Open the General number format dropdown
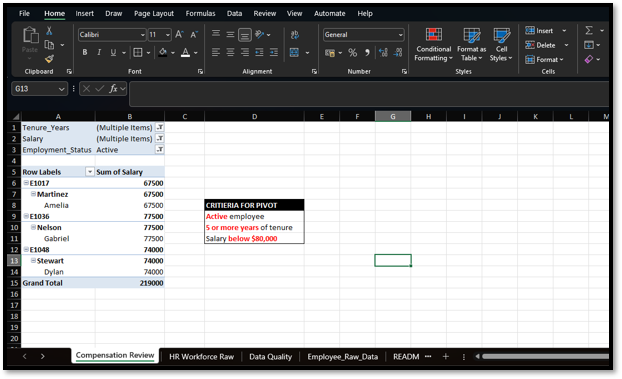This screenshot has height=379, width=622. (x=401, y=35)
